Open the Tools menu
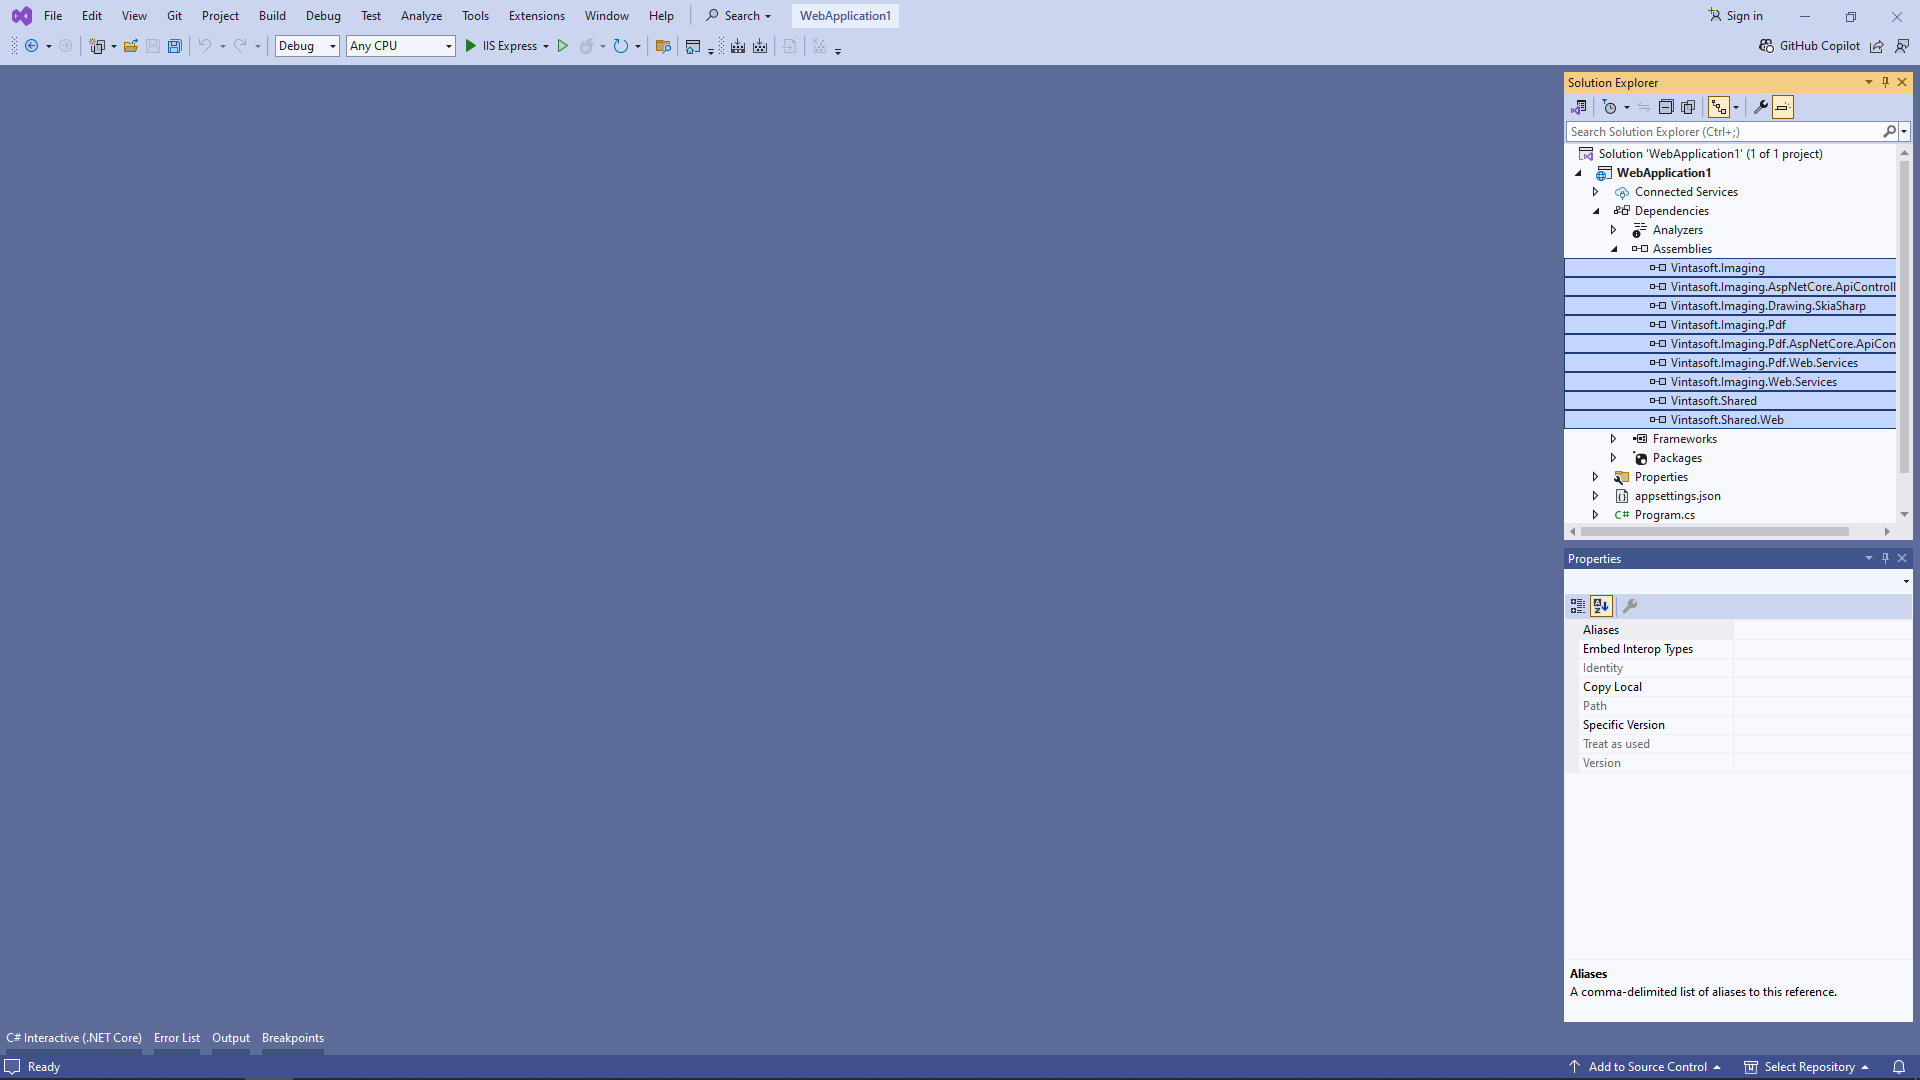 pyautogui.click(x=475, y=16)
